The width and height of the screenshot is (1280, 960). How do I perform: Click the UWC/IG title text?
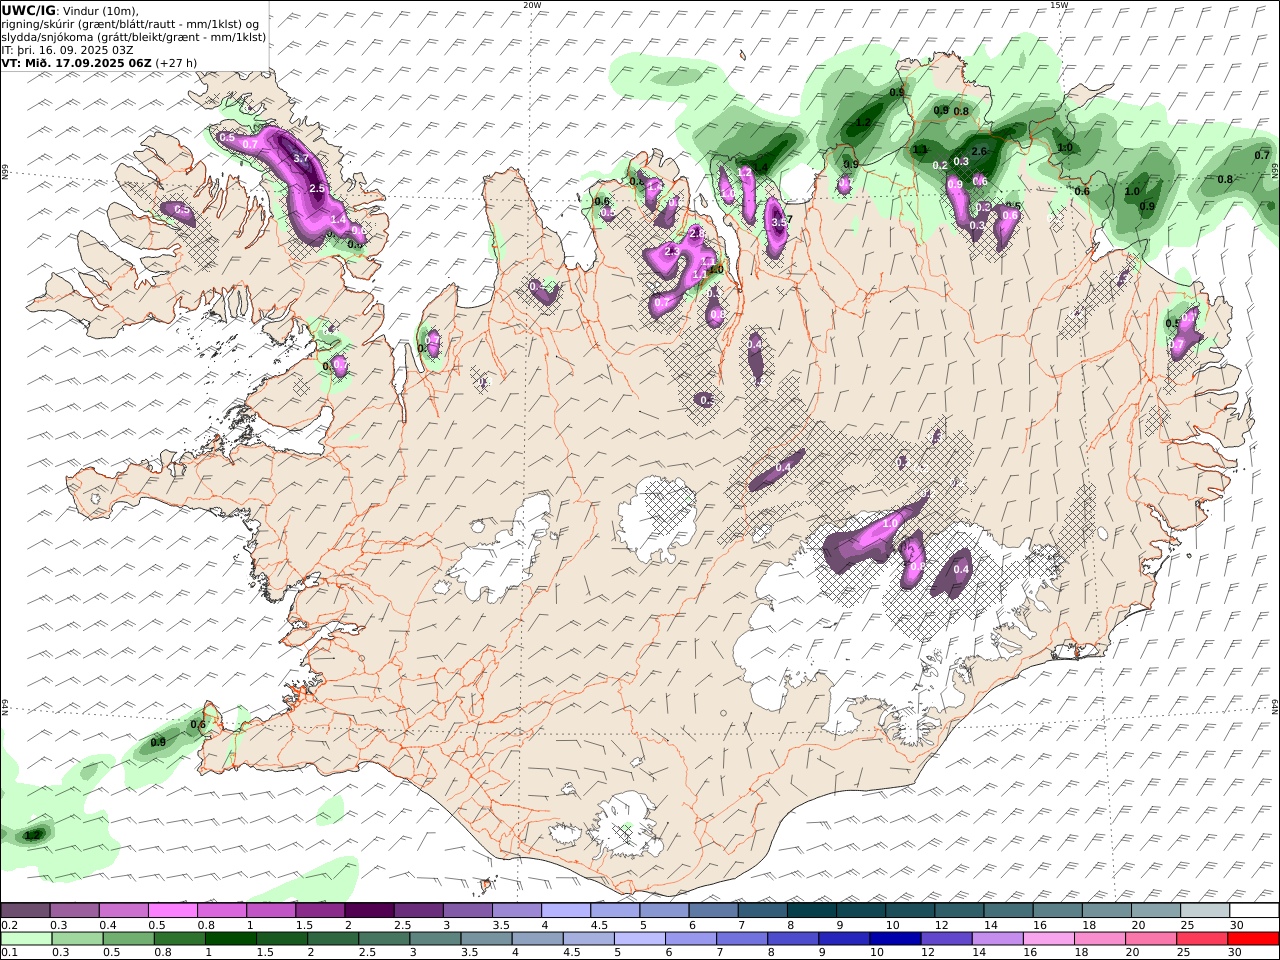tap(29, 11)
